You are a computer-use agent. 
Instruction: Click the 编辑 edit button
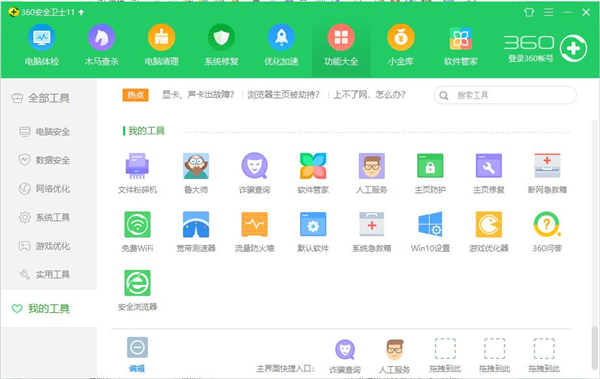[137, 354]
